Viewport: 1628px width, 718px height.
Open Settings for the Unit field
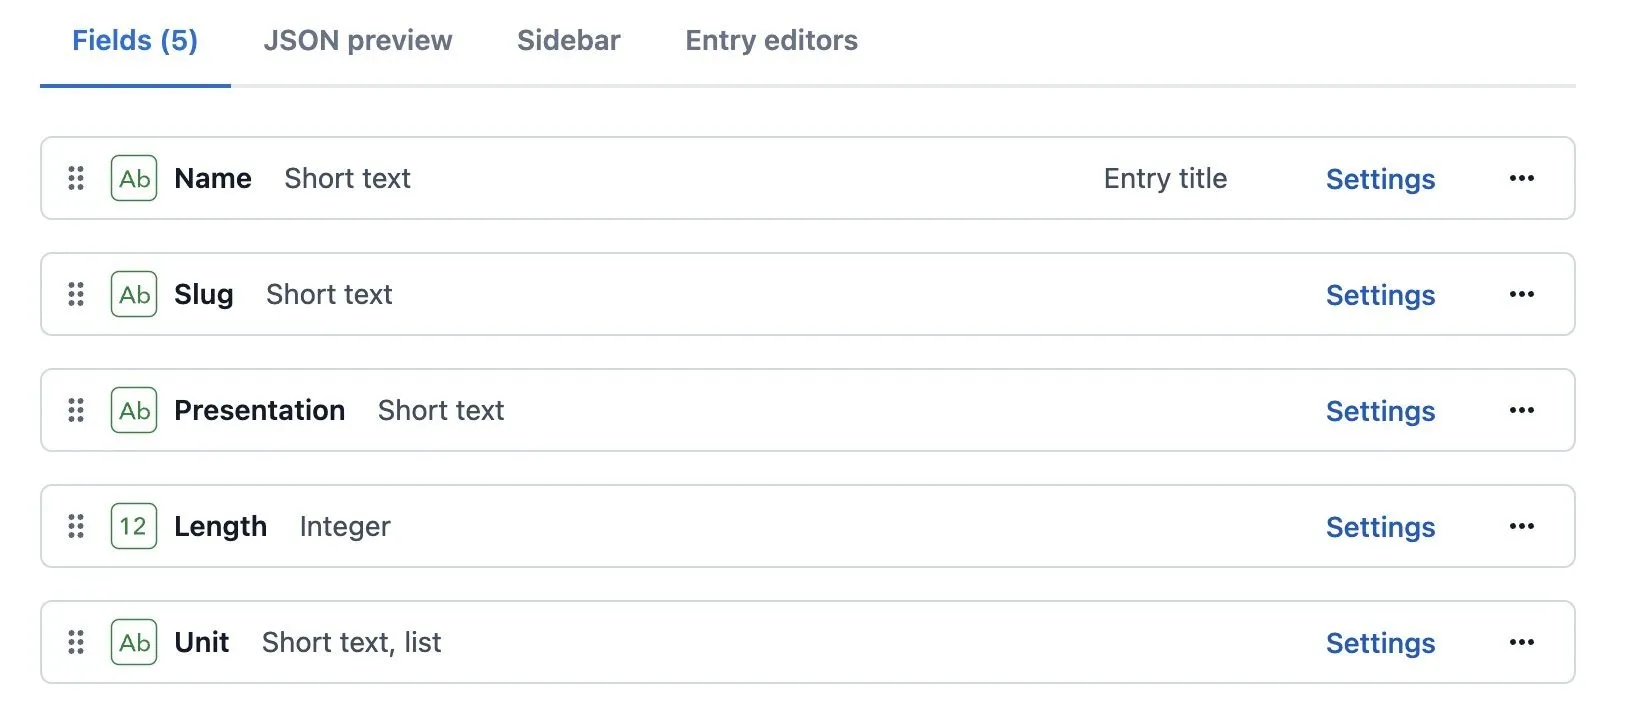(x=1381, y=643)
